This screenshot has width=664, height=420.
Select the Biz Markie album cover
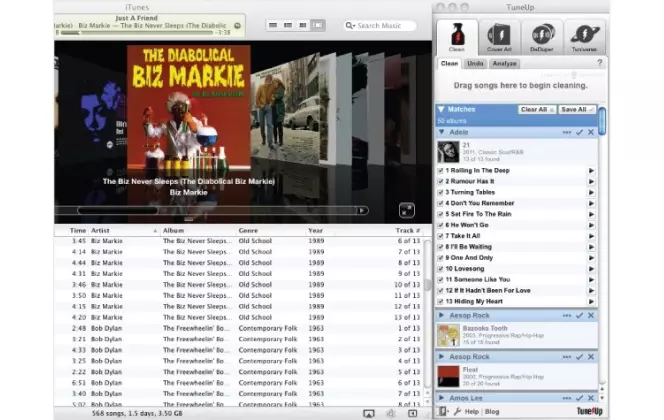point(189,109)
